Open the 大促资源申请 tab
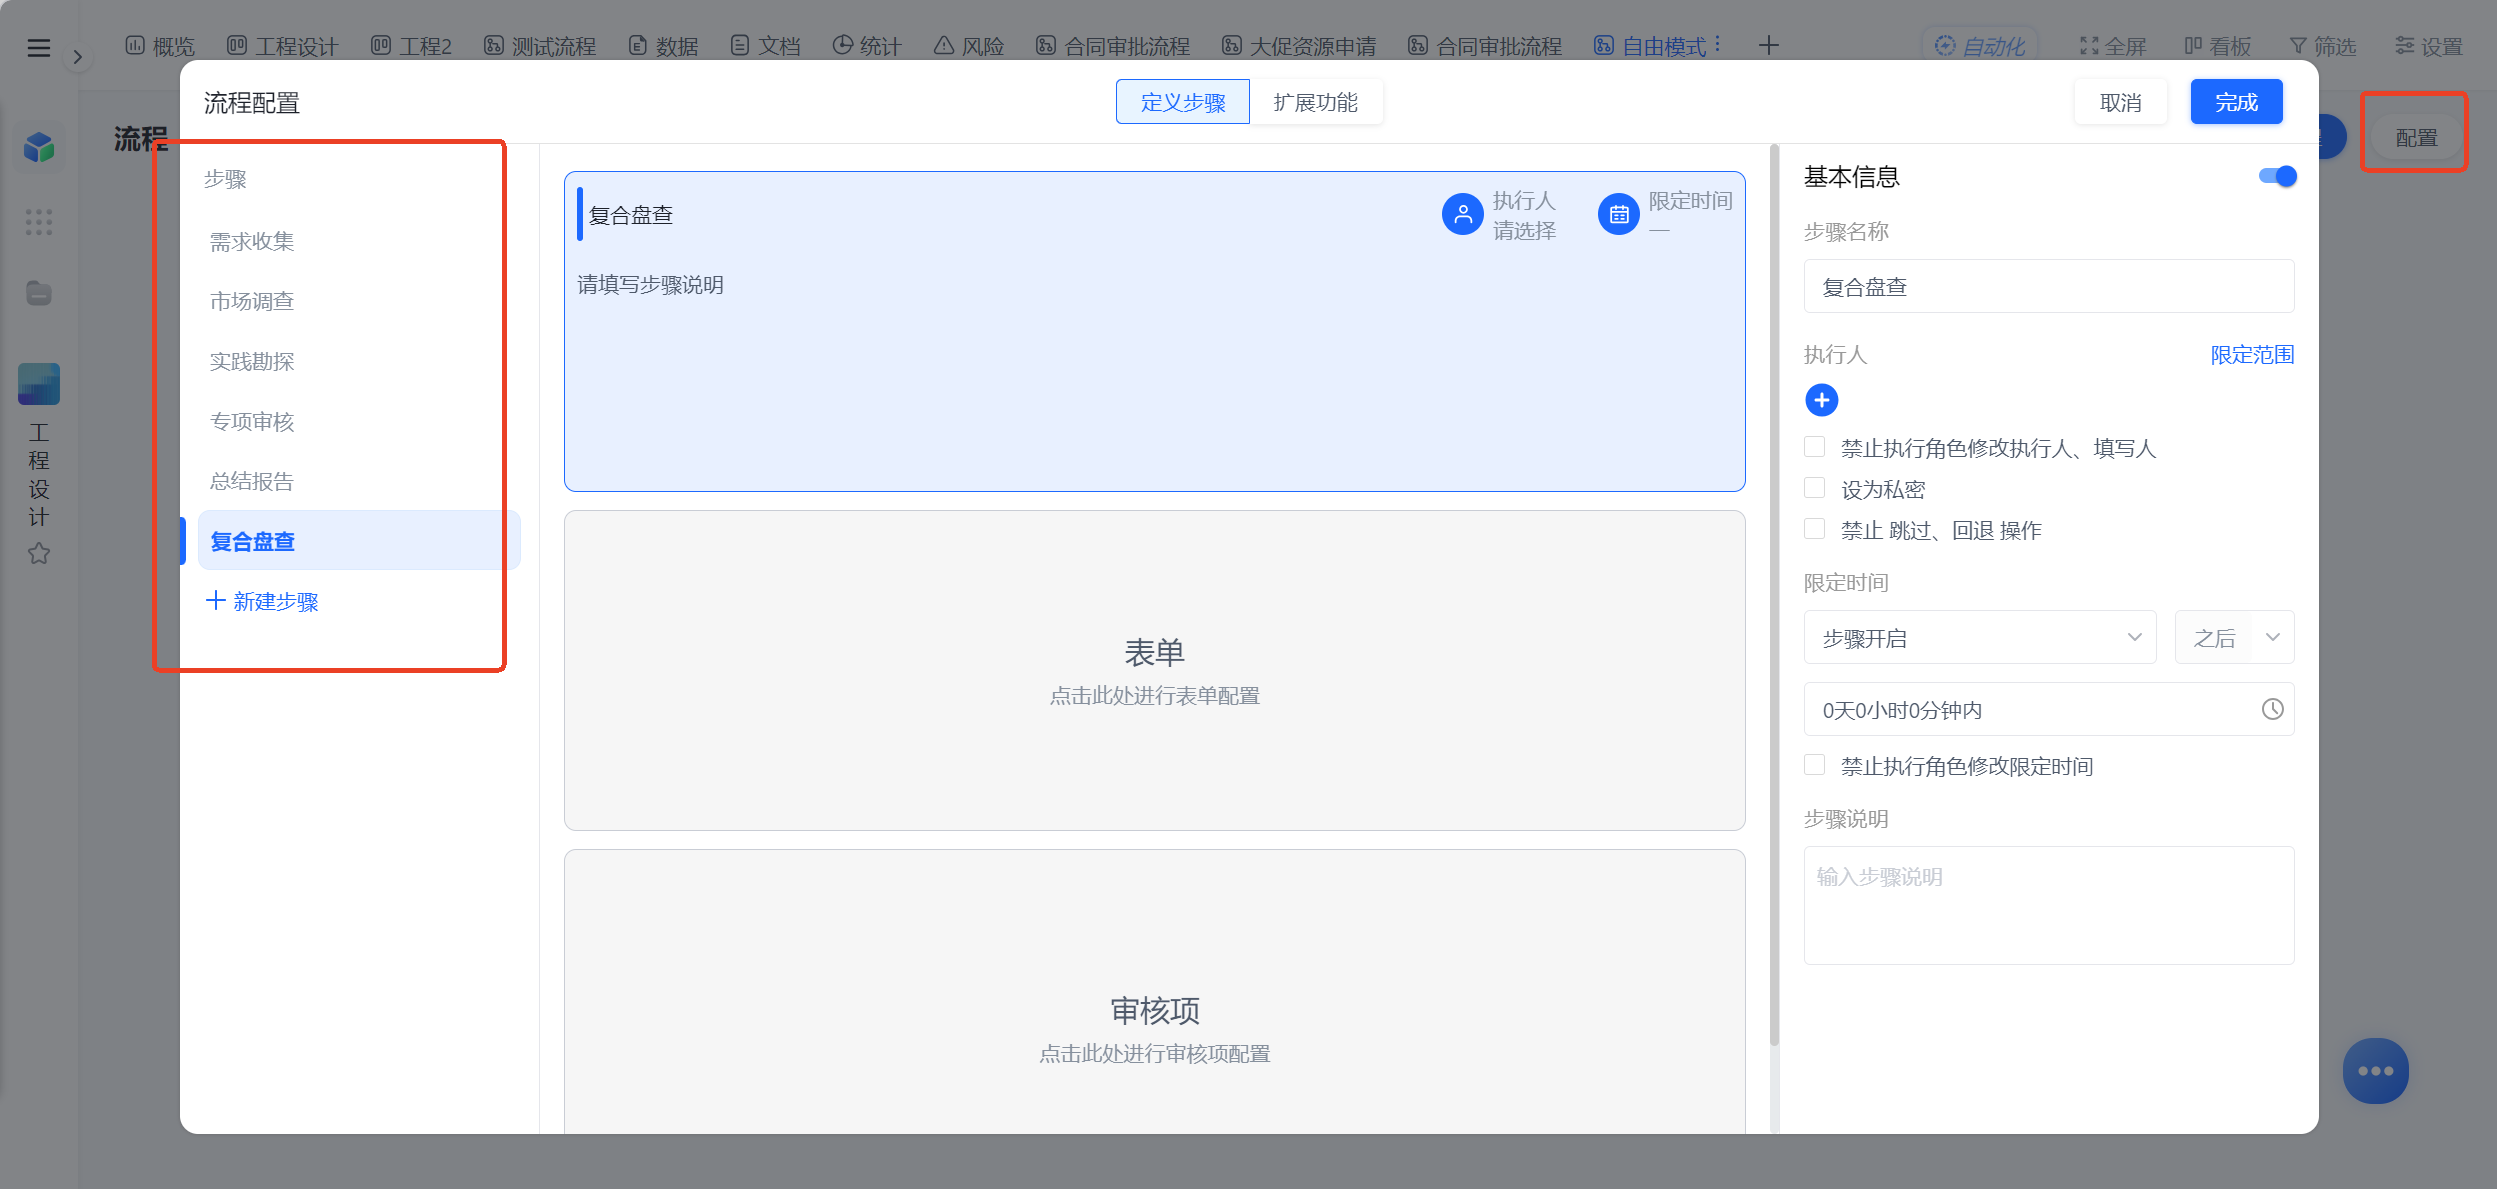 tap(1299, 46)
